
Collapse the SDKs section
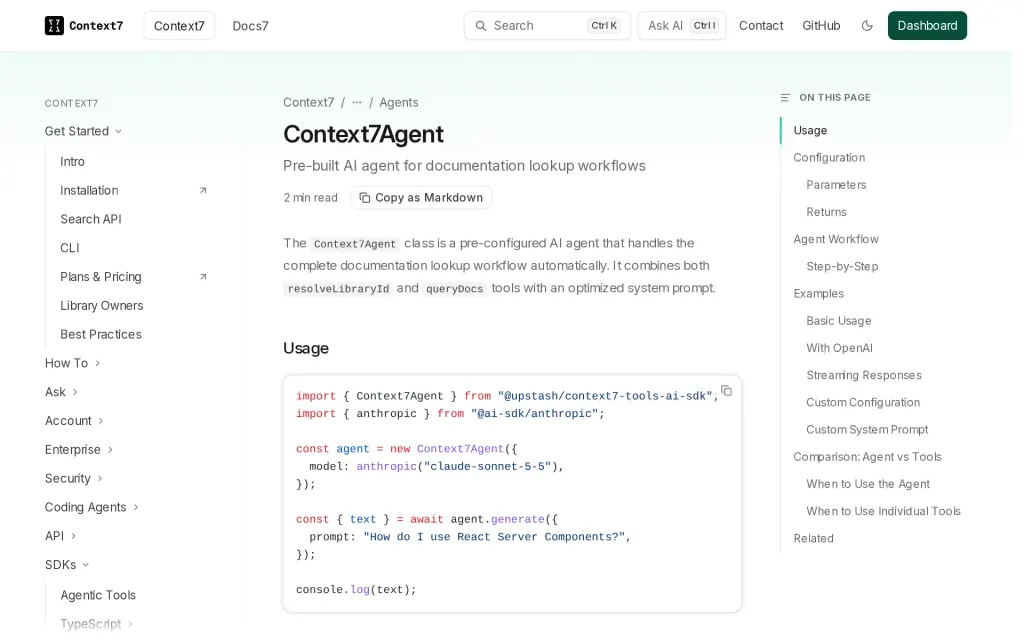click(x=67, y=564)
